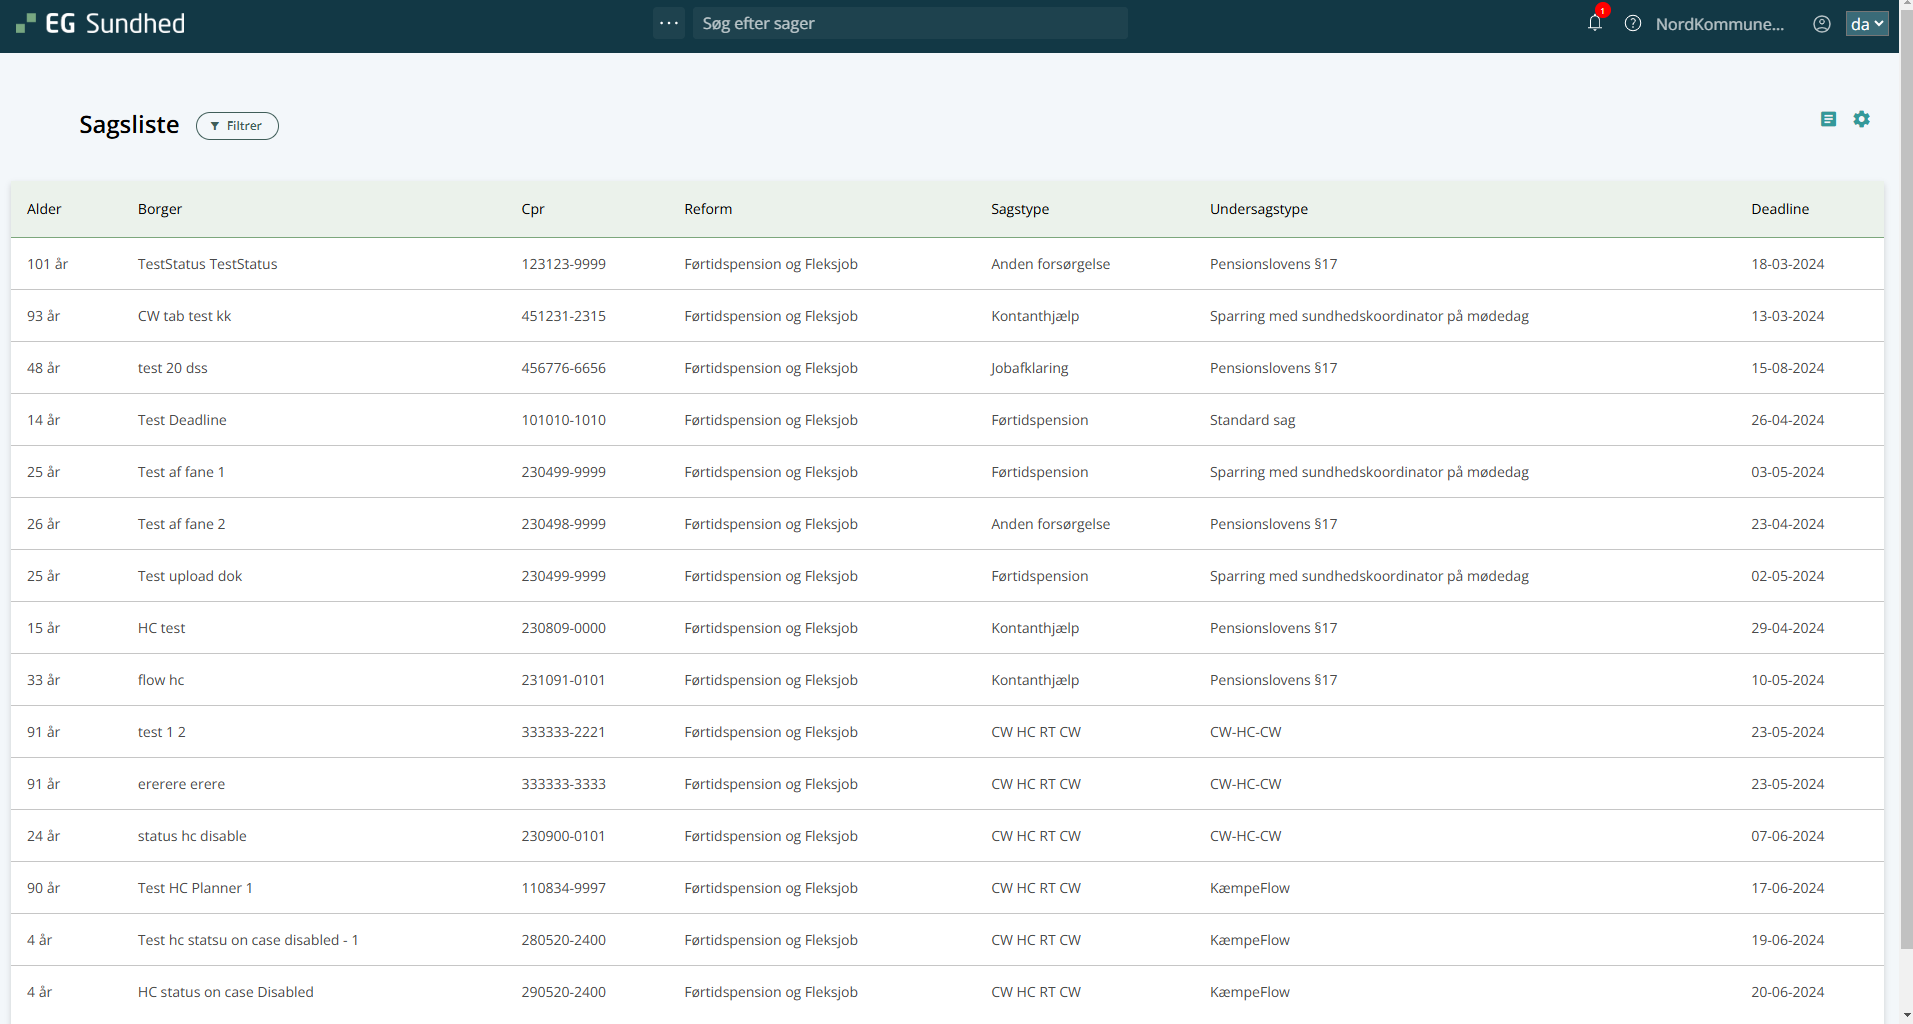The width and height of the screenshot is (1913, 1024).
Task: Click the age cell 101 år
Action: tap(48, 264)
